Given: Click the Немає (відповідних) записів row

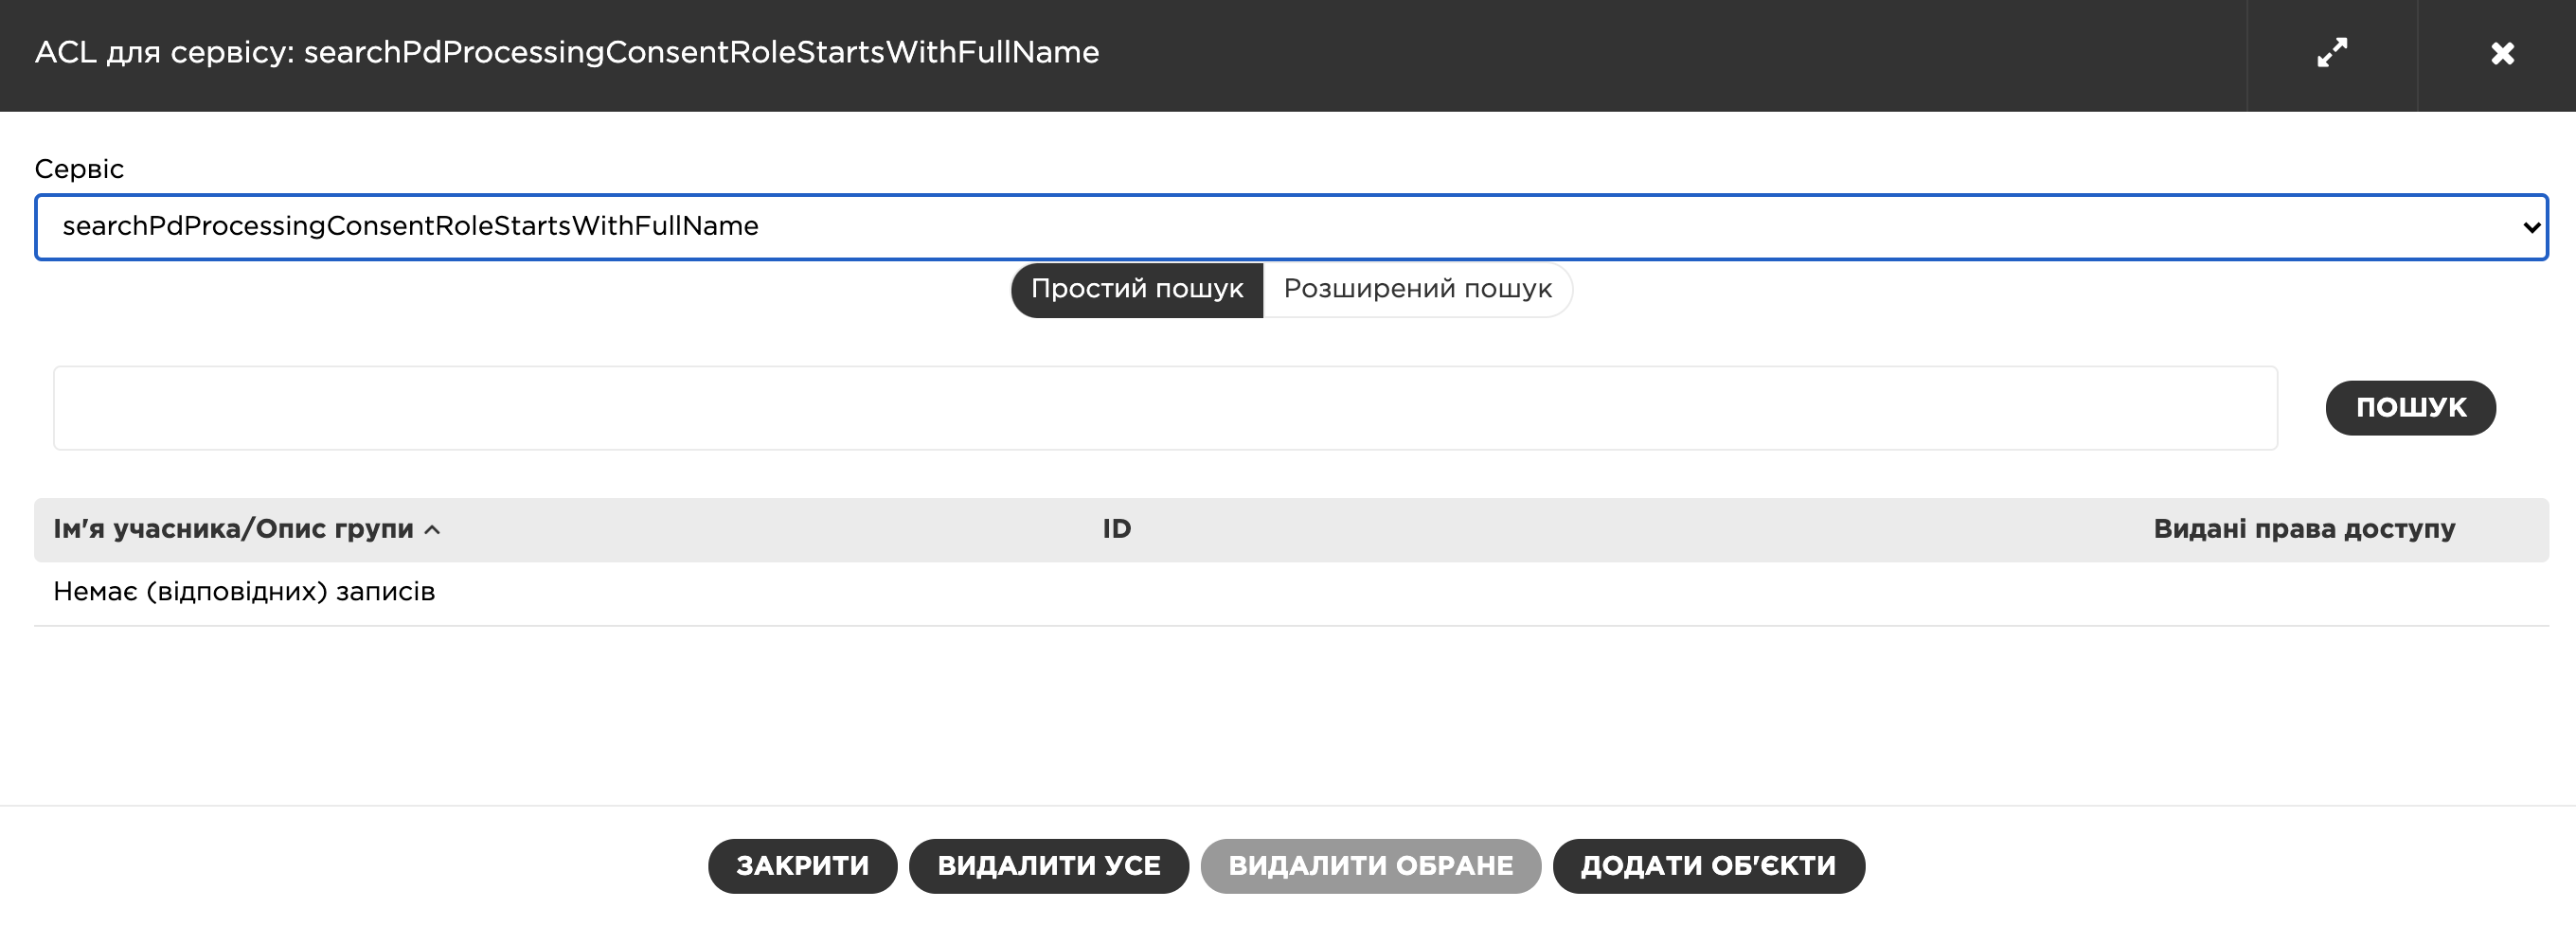Looking at the screenshot, I should (244, 592).
